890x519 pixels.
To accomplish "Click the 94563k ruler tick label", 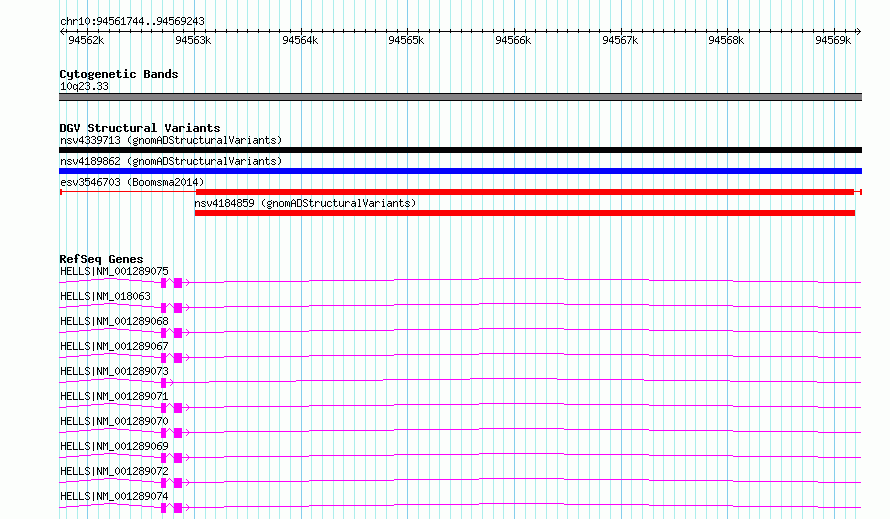I will pos(193,40).
